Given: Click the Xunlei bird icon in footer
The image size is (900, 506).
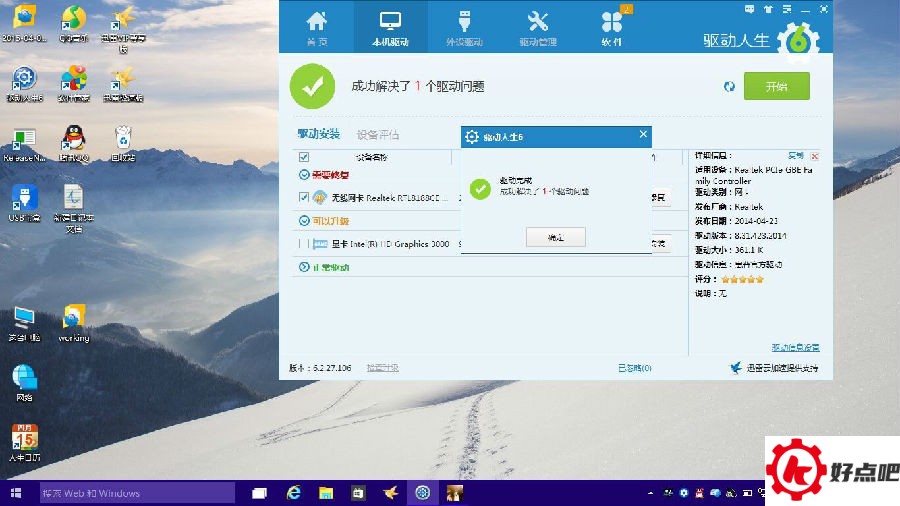Looking at the screenshot, I should pos(736,367).
